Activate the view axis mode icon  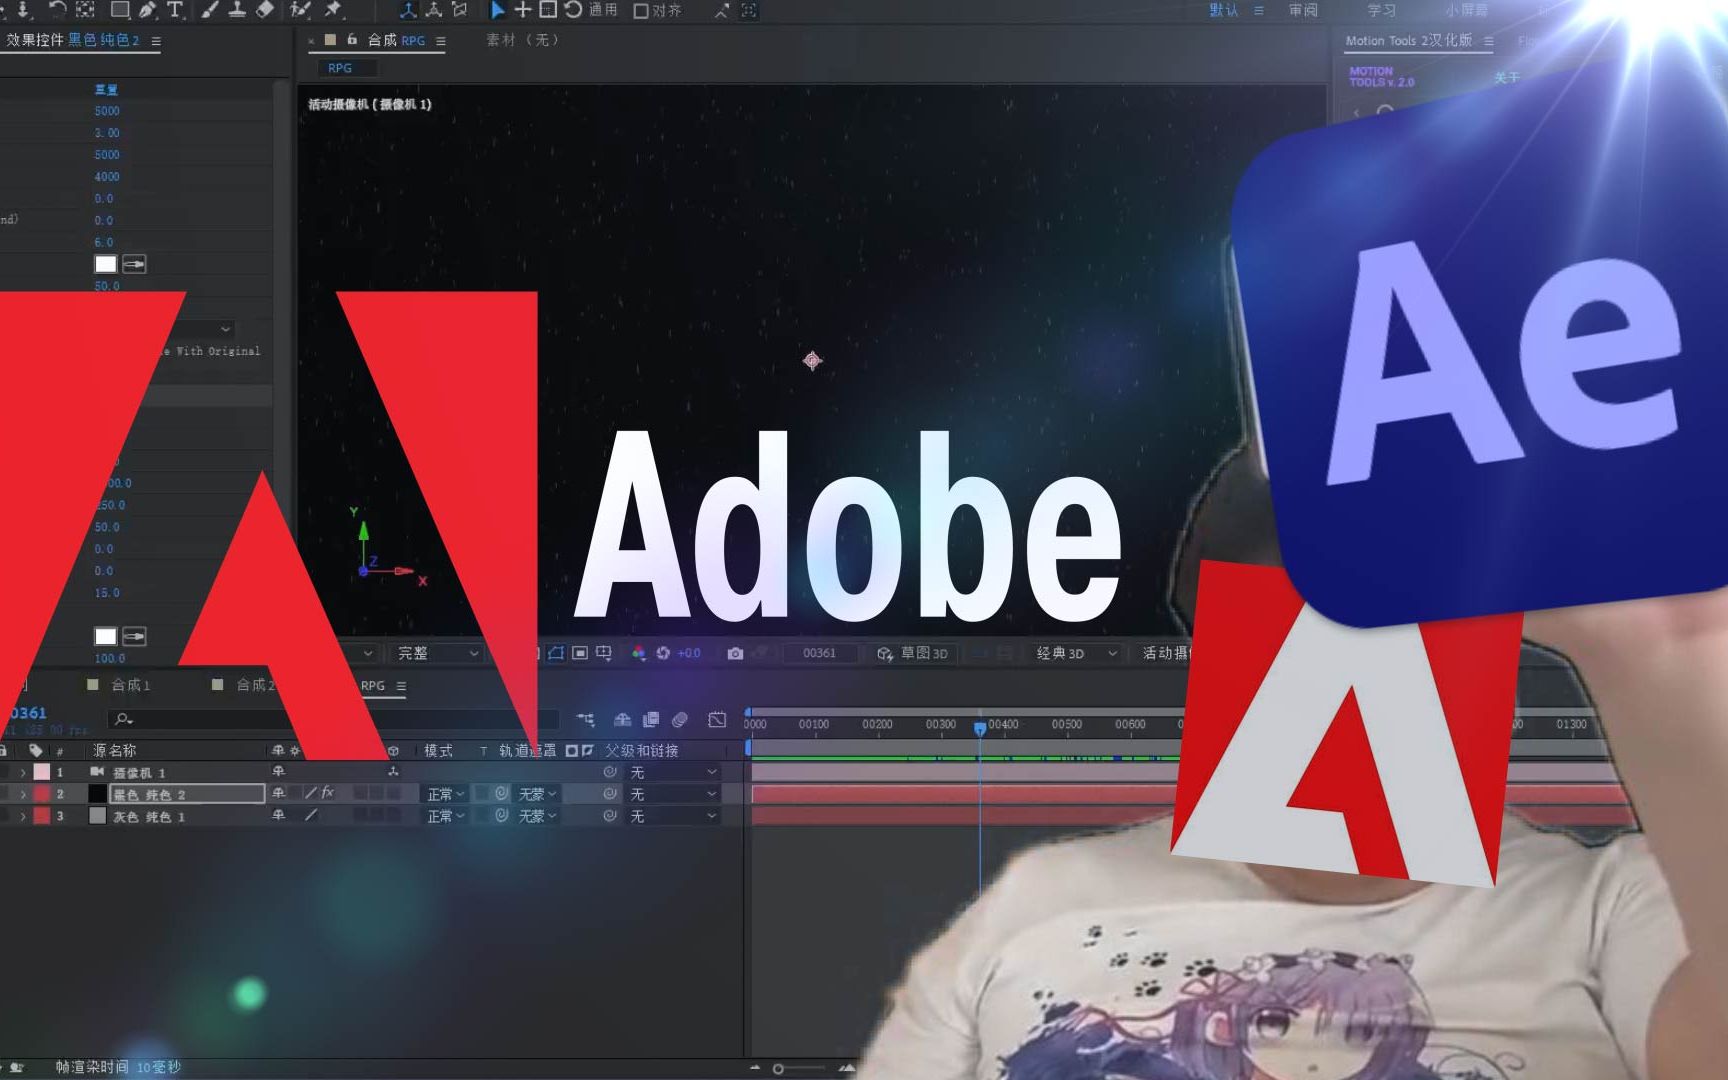(460, 10)
